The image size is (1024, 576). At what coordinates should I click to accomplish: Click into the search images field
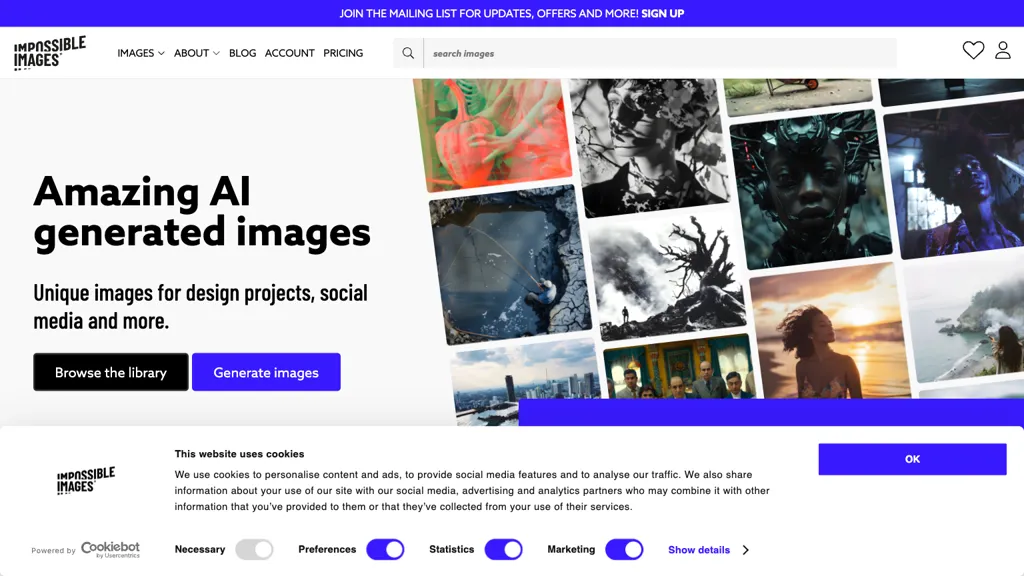pos(660,53)
